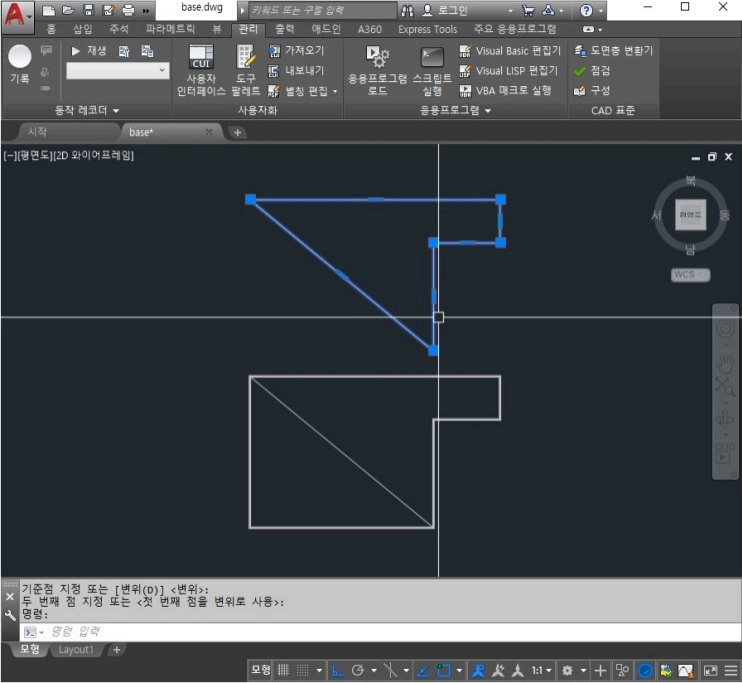Screen dimensions: 742x683
Task: Open the Visual LISP 편집기
Action: point(509,71)
